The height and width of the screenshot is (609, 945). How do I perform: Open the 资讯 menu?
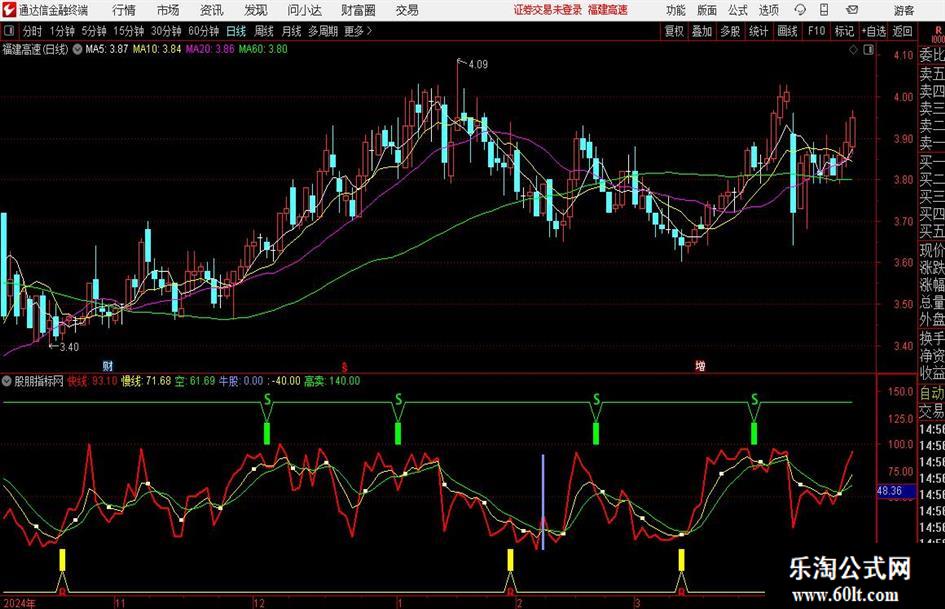[x=212, y=10]
